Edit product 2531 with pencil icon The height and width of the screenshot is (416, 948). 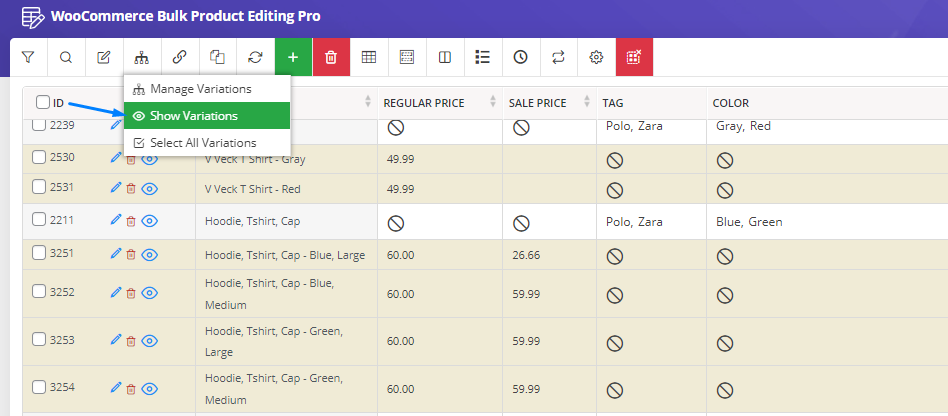pyautogui.click(x=116, y=187)
